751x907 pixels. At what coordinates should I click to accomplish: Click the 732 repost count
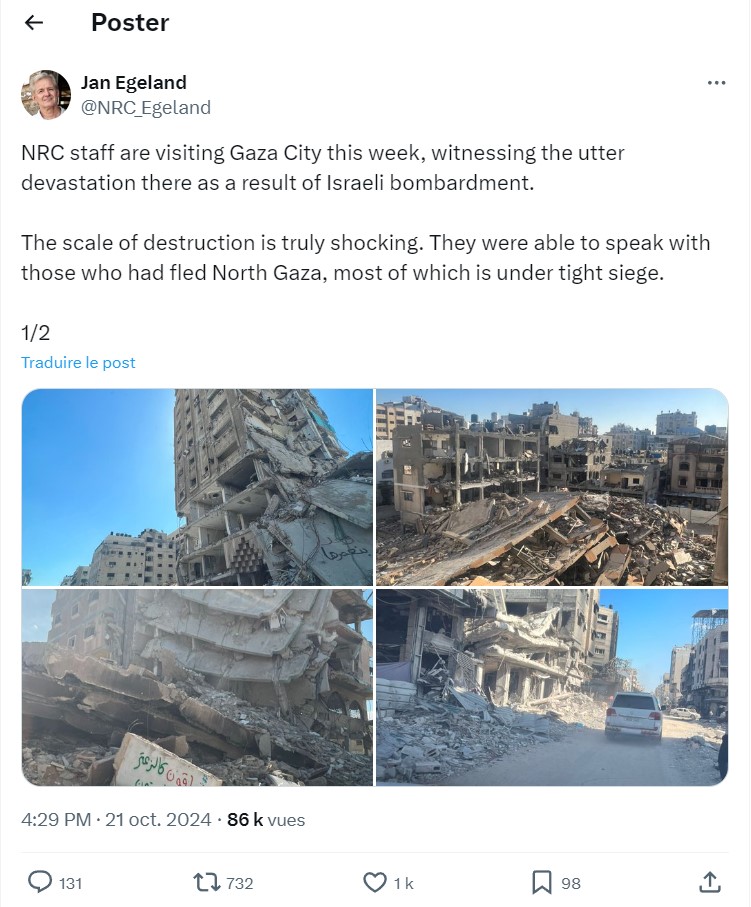(240, 883)
